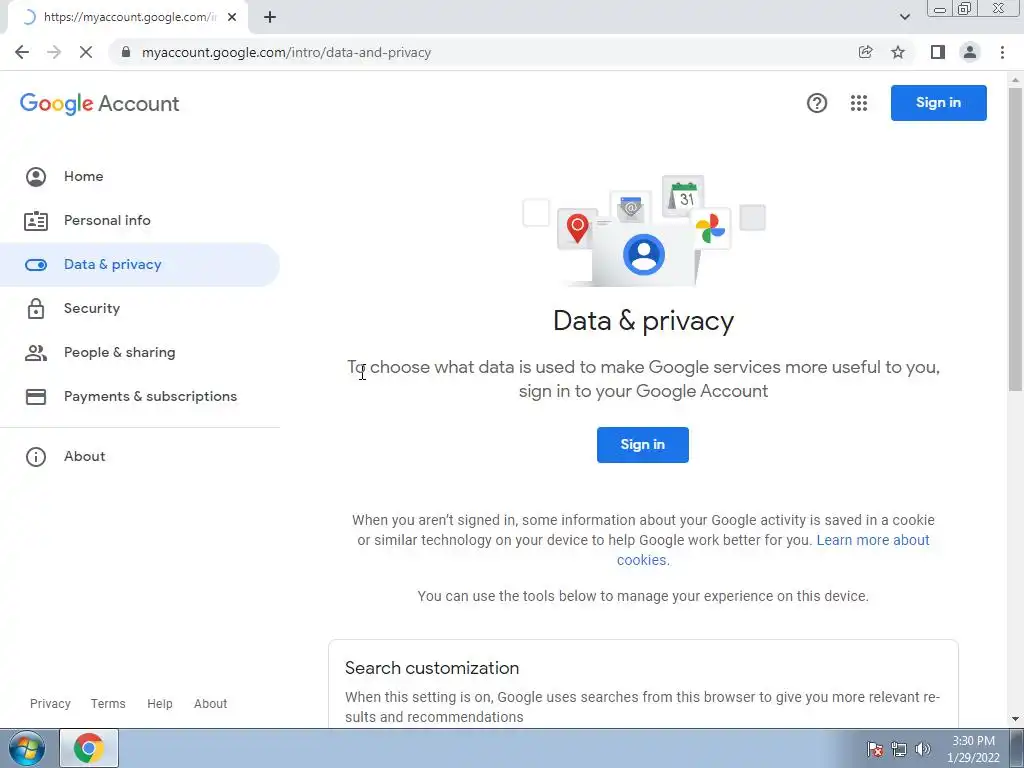Click the Data & privacy illustration
Viewport: 1024px width, 768px height.
[644, 230]
